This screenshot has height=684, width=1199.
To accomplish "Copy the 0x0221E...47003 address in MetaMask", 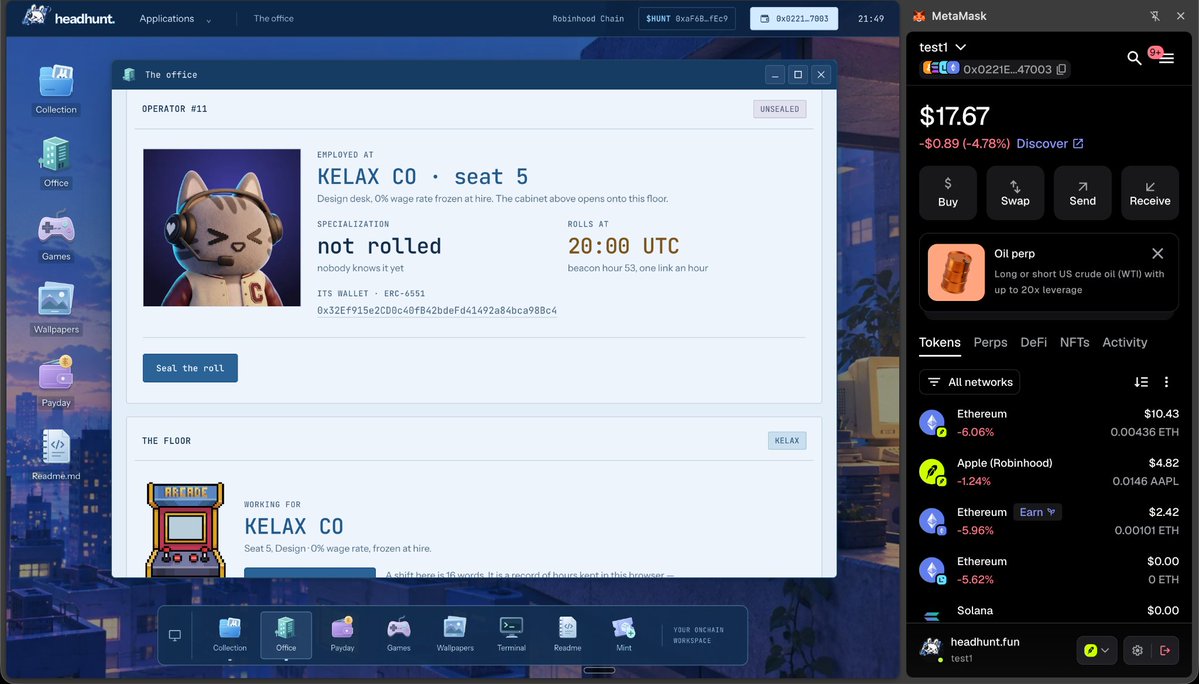I will pyautogui.click(x=1061, y=69).
